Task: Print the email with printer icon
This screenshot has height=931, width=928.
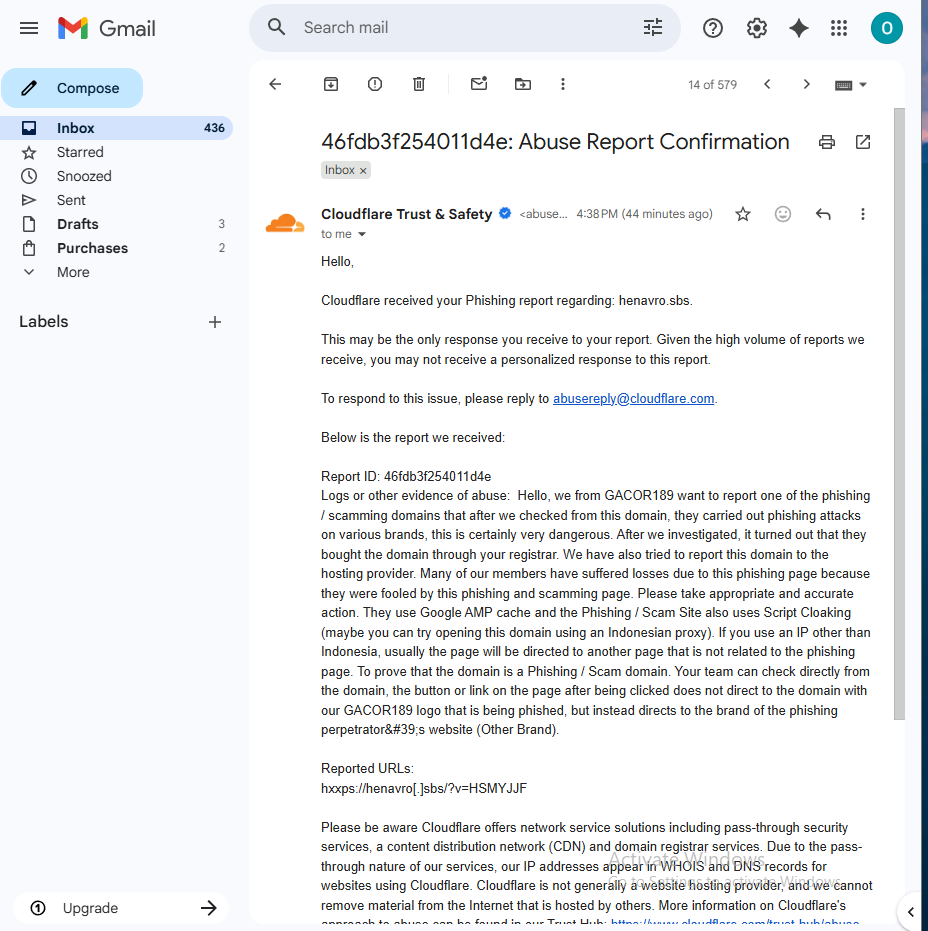Action: pos(826,142)
